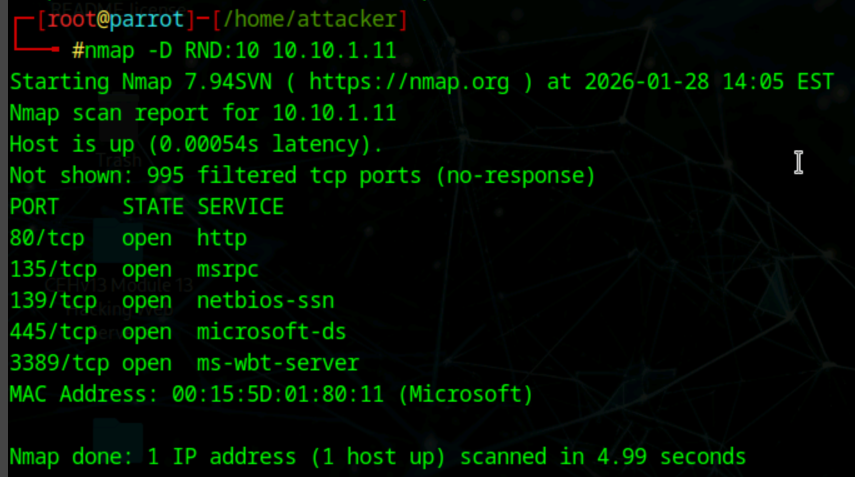Click the msrpc service name

[x=228, y=270]
